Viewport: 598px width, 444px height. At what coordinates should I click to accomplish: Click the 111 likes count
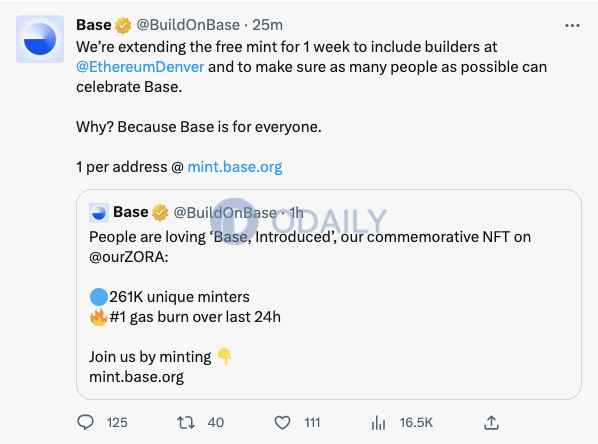(x=312, y=423)
